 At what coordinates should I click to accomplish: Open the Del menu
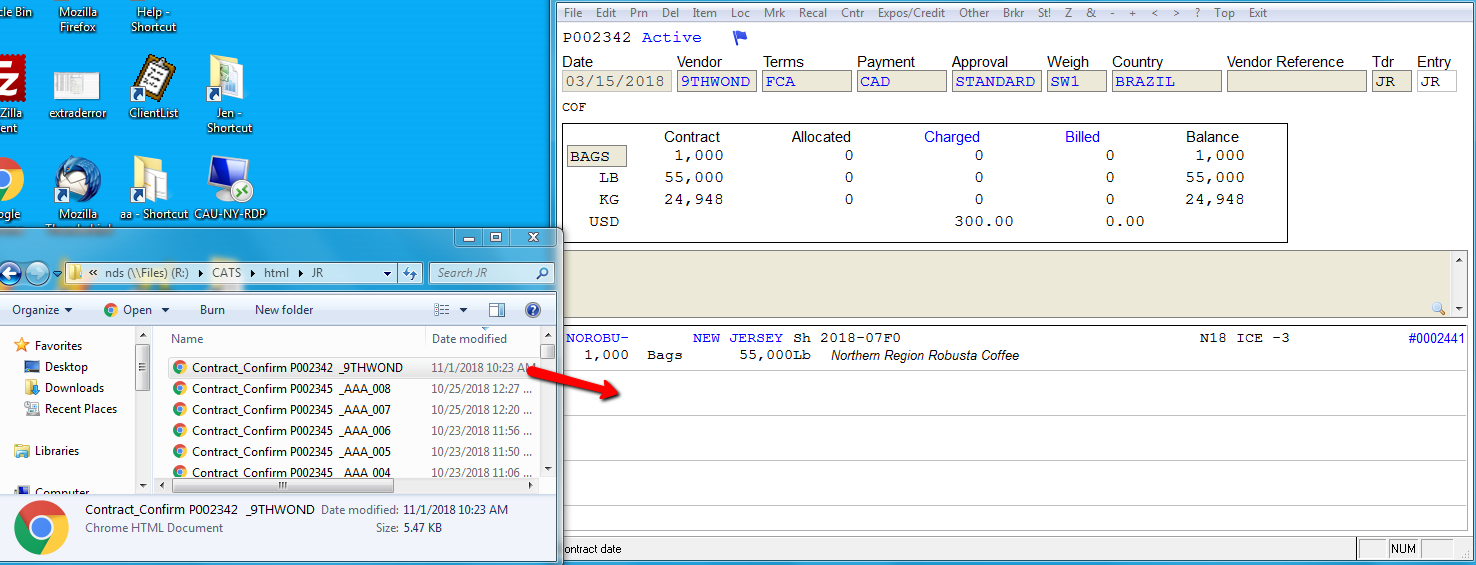pos(670,13)
